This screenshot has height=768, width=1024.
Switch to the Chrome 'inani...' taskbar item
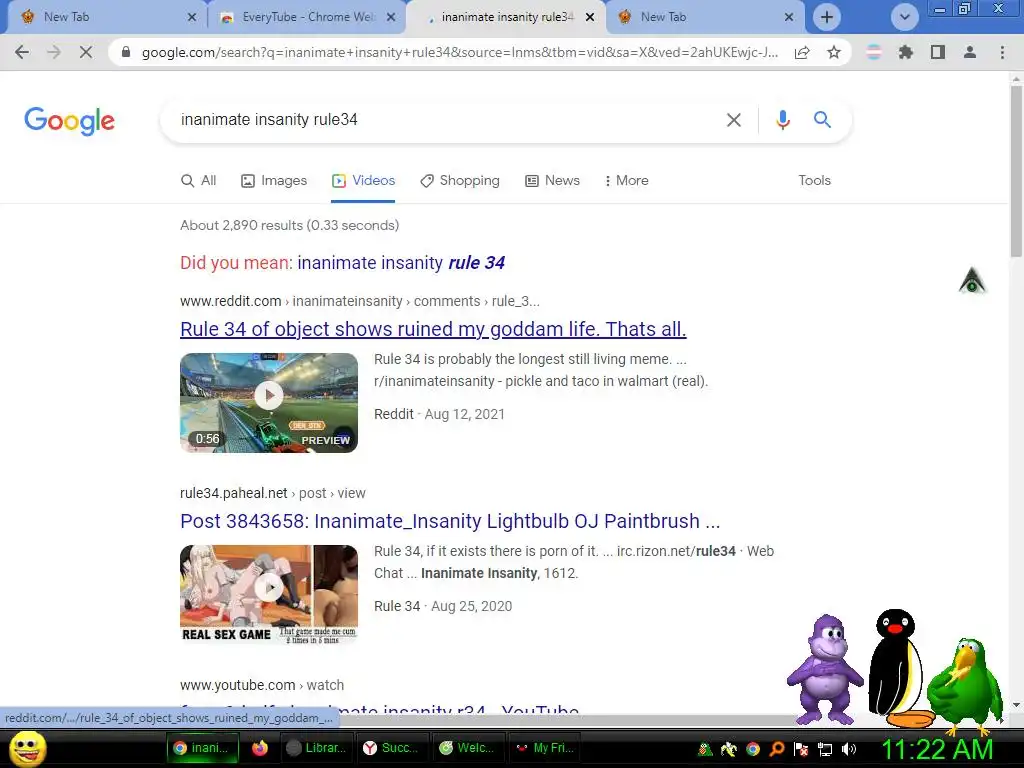point(202,748)
